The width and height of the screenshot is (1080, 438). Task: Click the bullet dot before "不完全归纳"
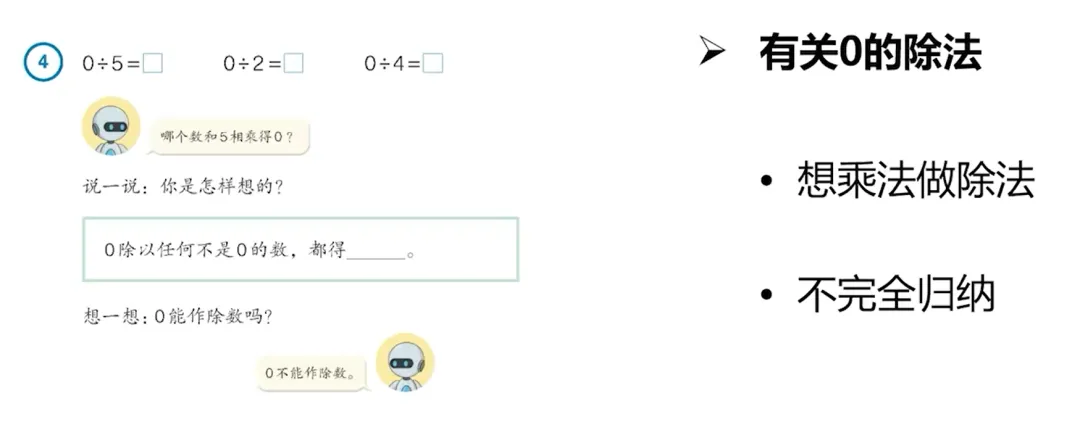(x=766, y=295)
